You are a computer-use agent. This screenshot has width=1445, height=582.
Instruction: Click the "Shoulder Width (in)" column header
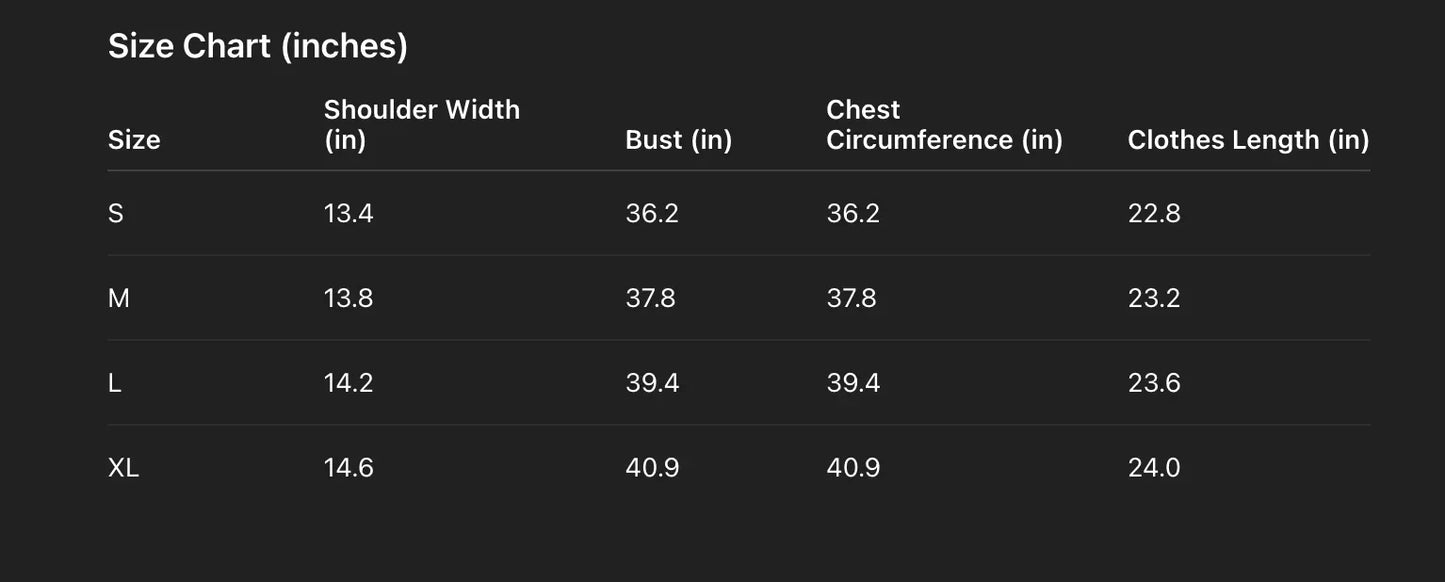pyautogui.click(x=421, y=124)
